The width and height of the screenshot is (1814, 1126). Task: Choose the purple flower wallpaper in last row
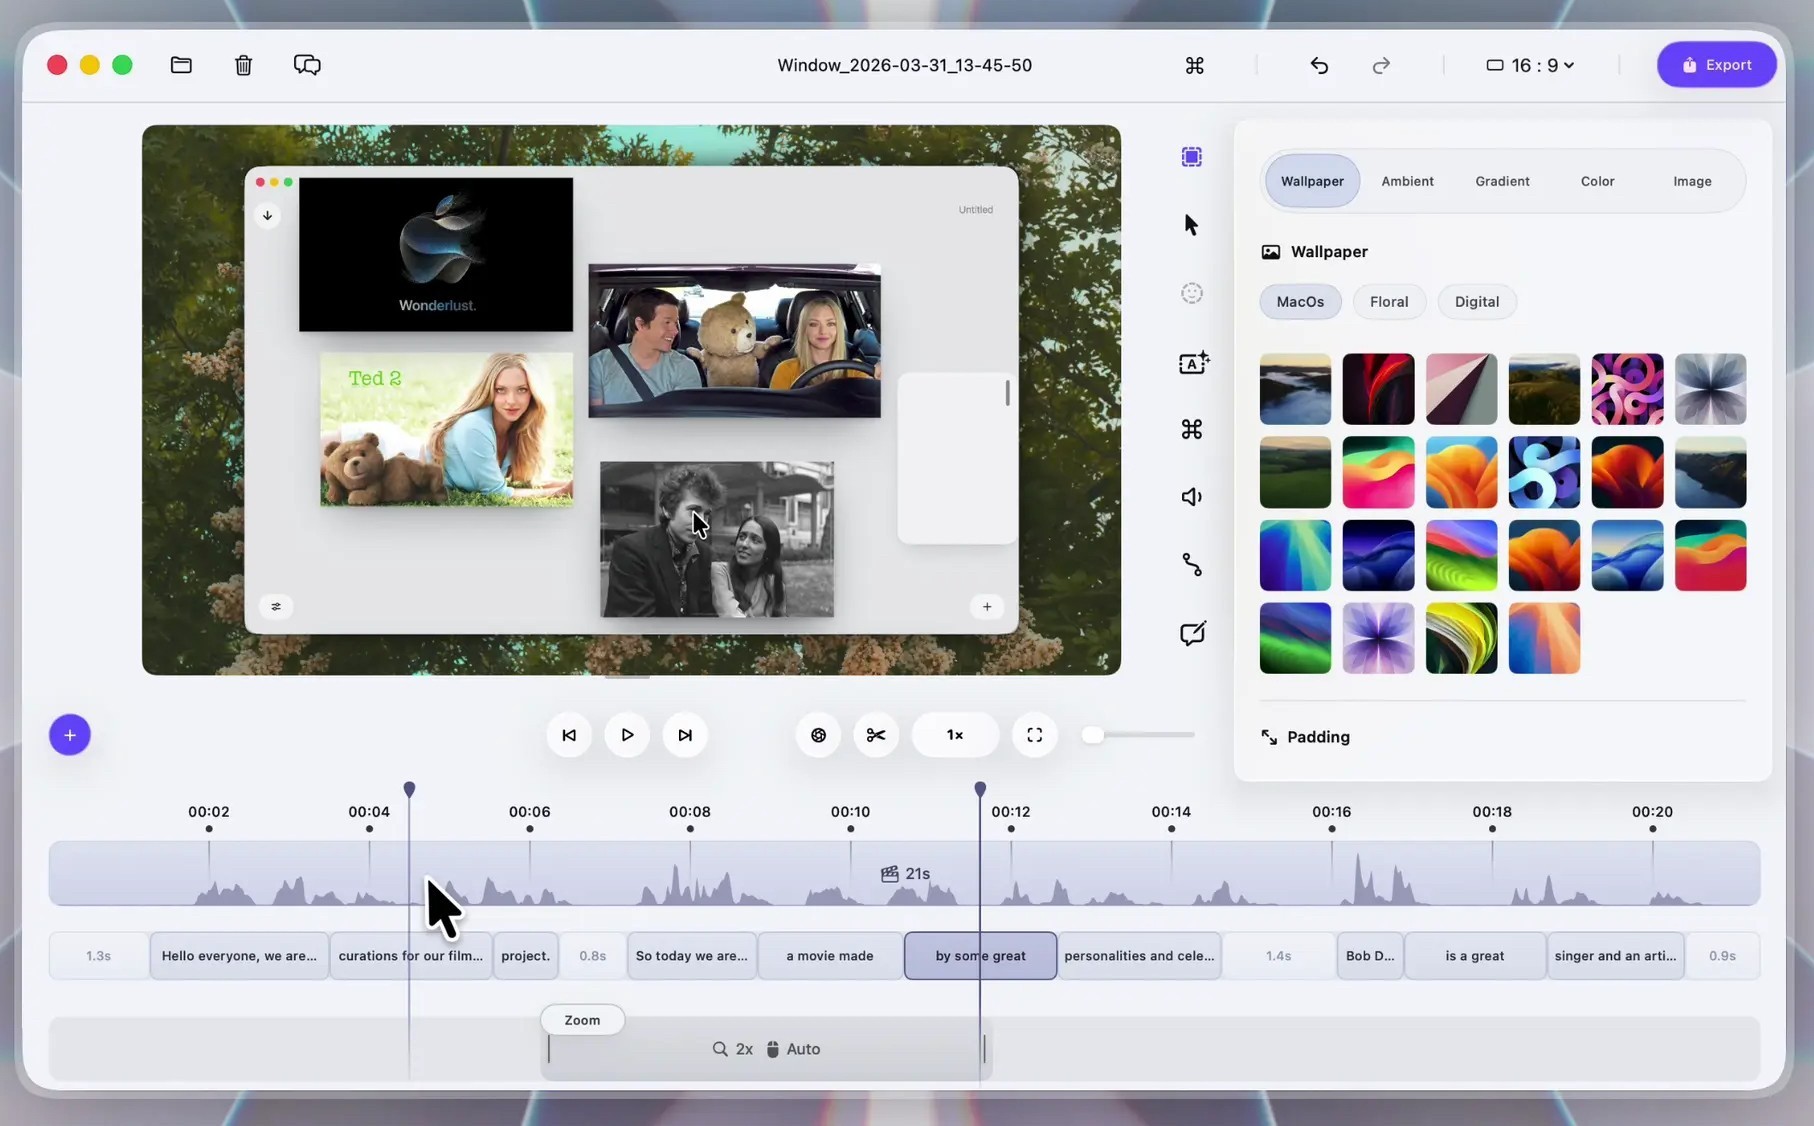click(x=1378, y=638)
